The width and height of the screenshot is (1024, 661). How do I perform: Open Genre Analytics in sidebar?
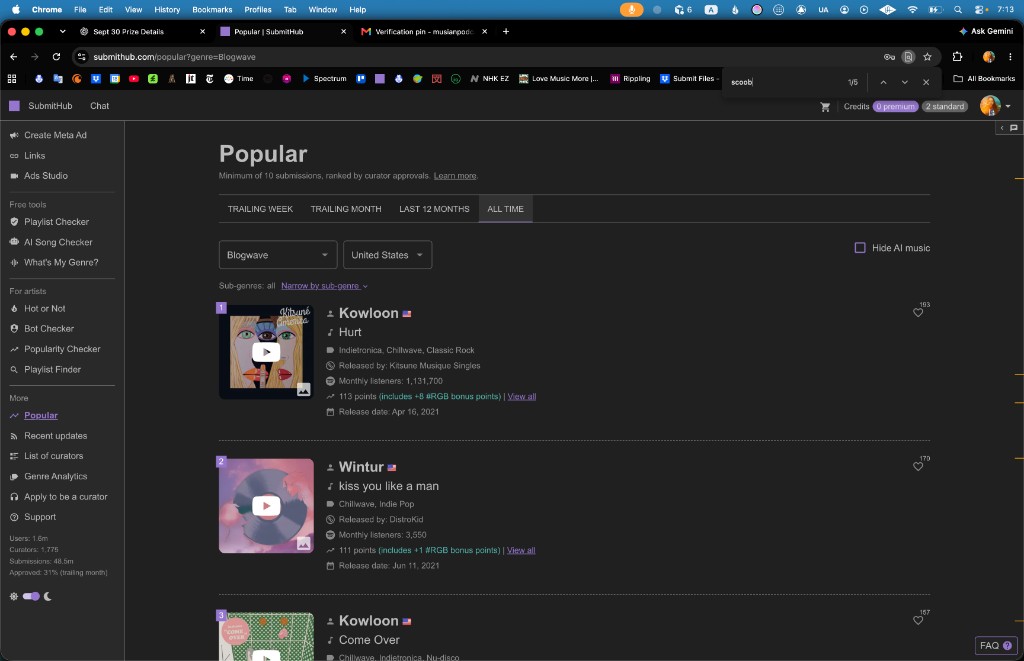pyautogui.click(x=56, y=476)
